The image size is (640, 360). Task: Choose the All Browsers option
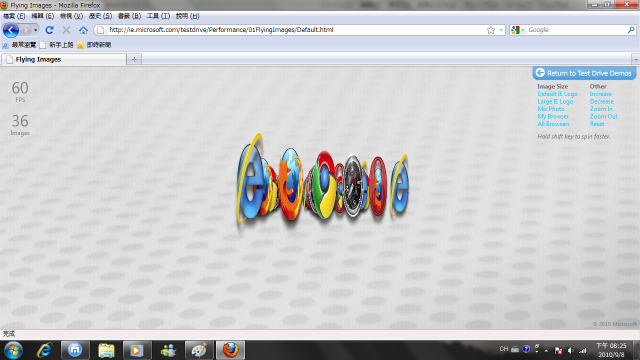point(553,124)
